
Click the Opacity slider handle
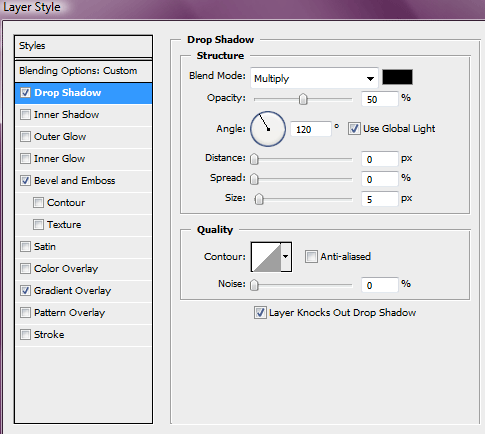[303, 99]
